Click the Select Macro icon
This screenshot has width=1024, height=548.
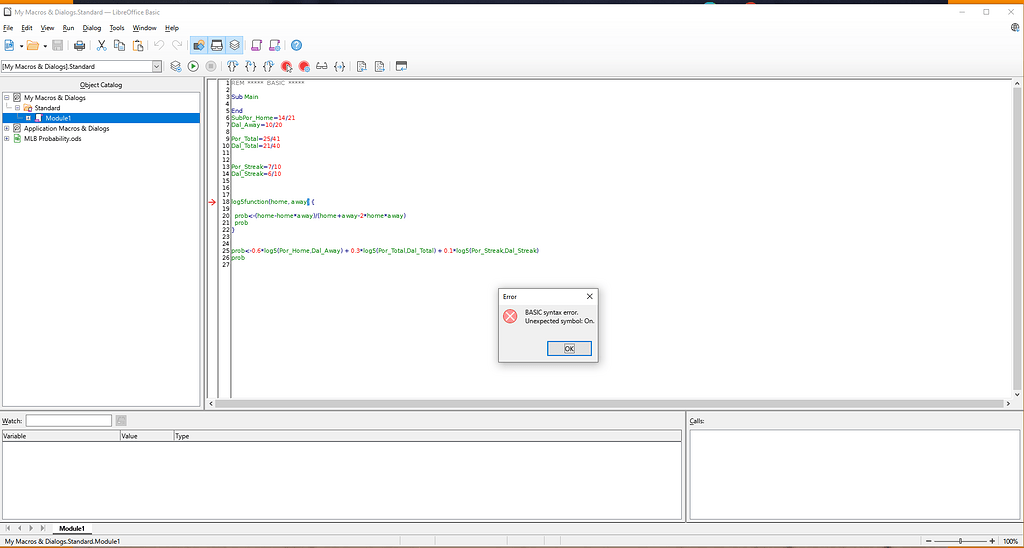pos(257,45)
